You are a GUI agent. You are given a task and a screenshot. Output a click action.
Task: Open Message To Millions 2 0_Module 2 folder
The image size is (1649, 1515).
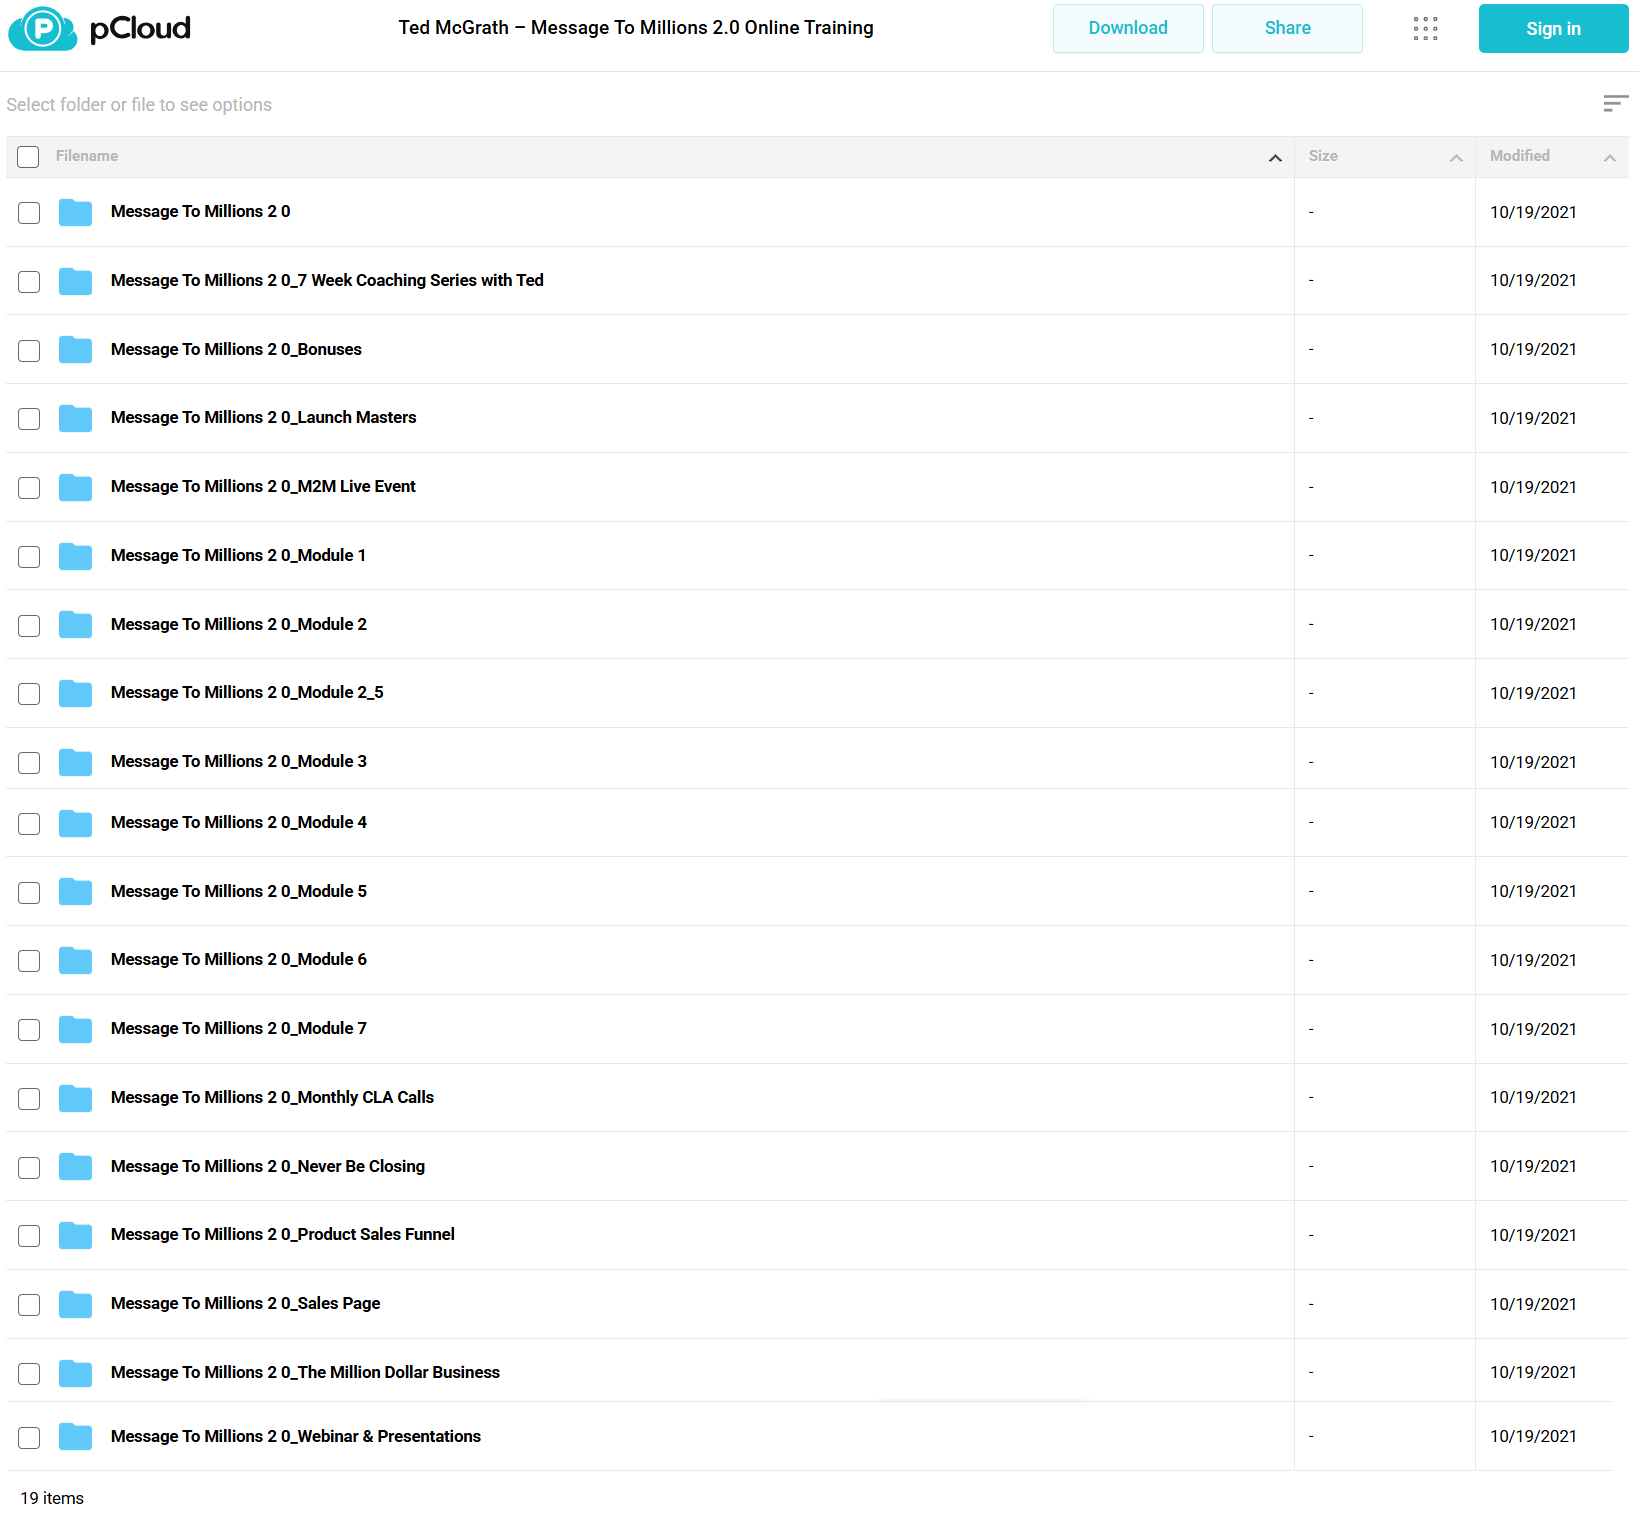coord(239,624)
